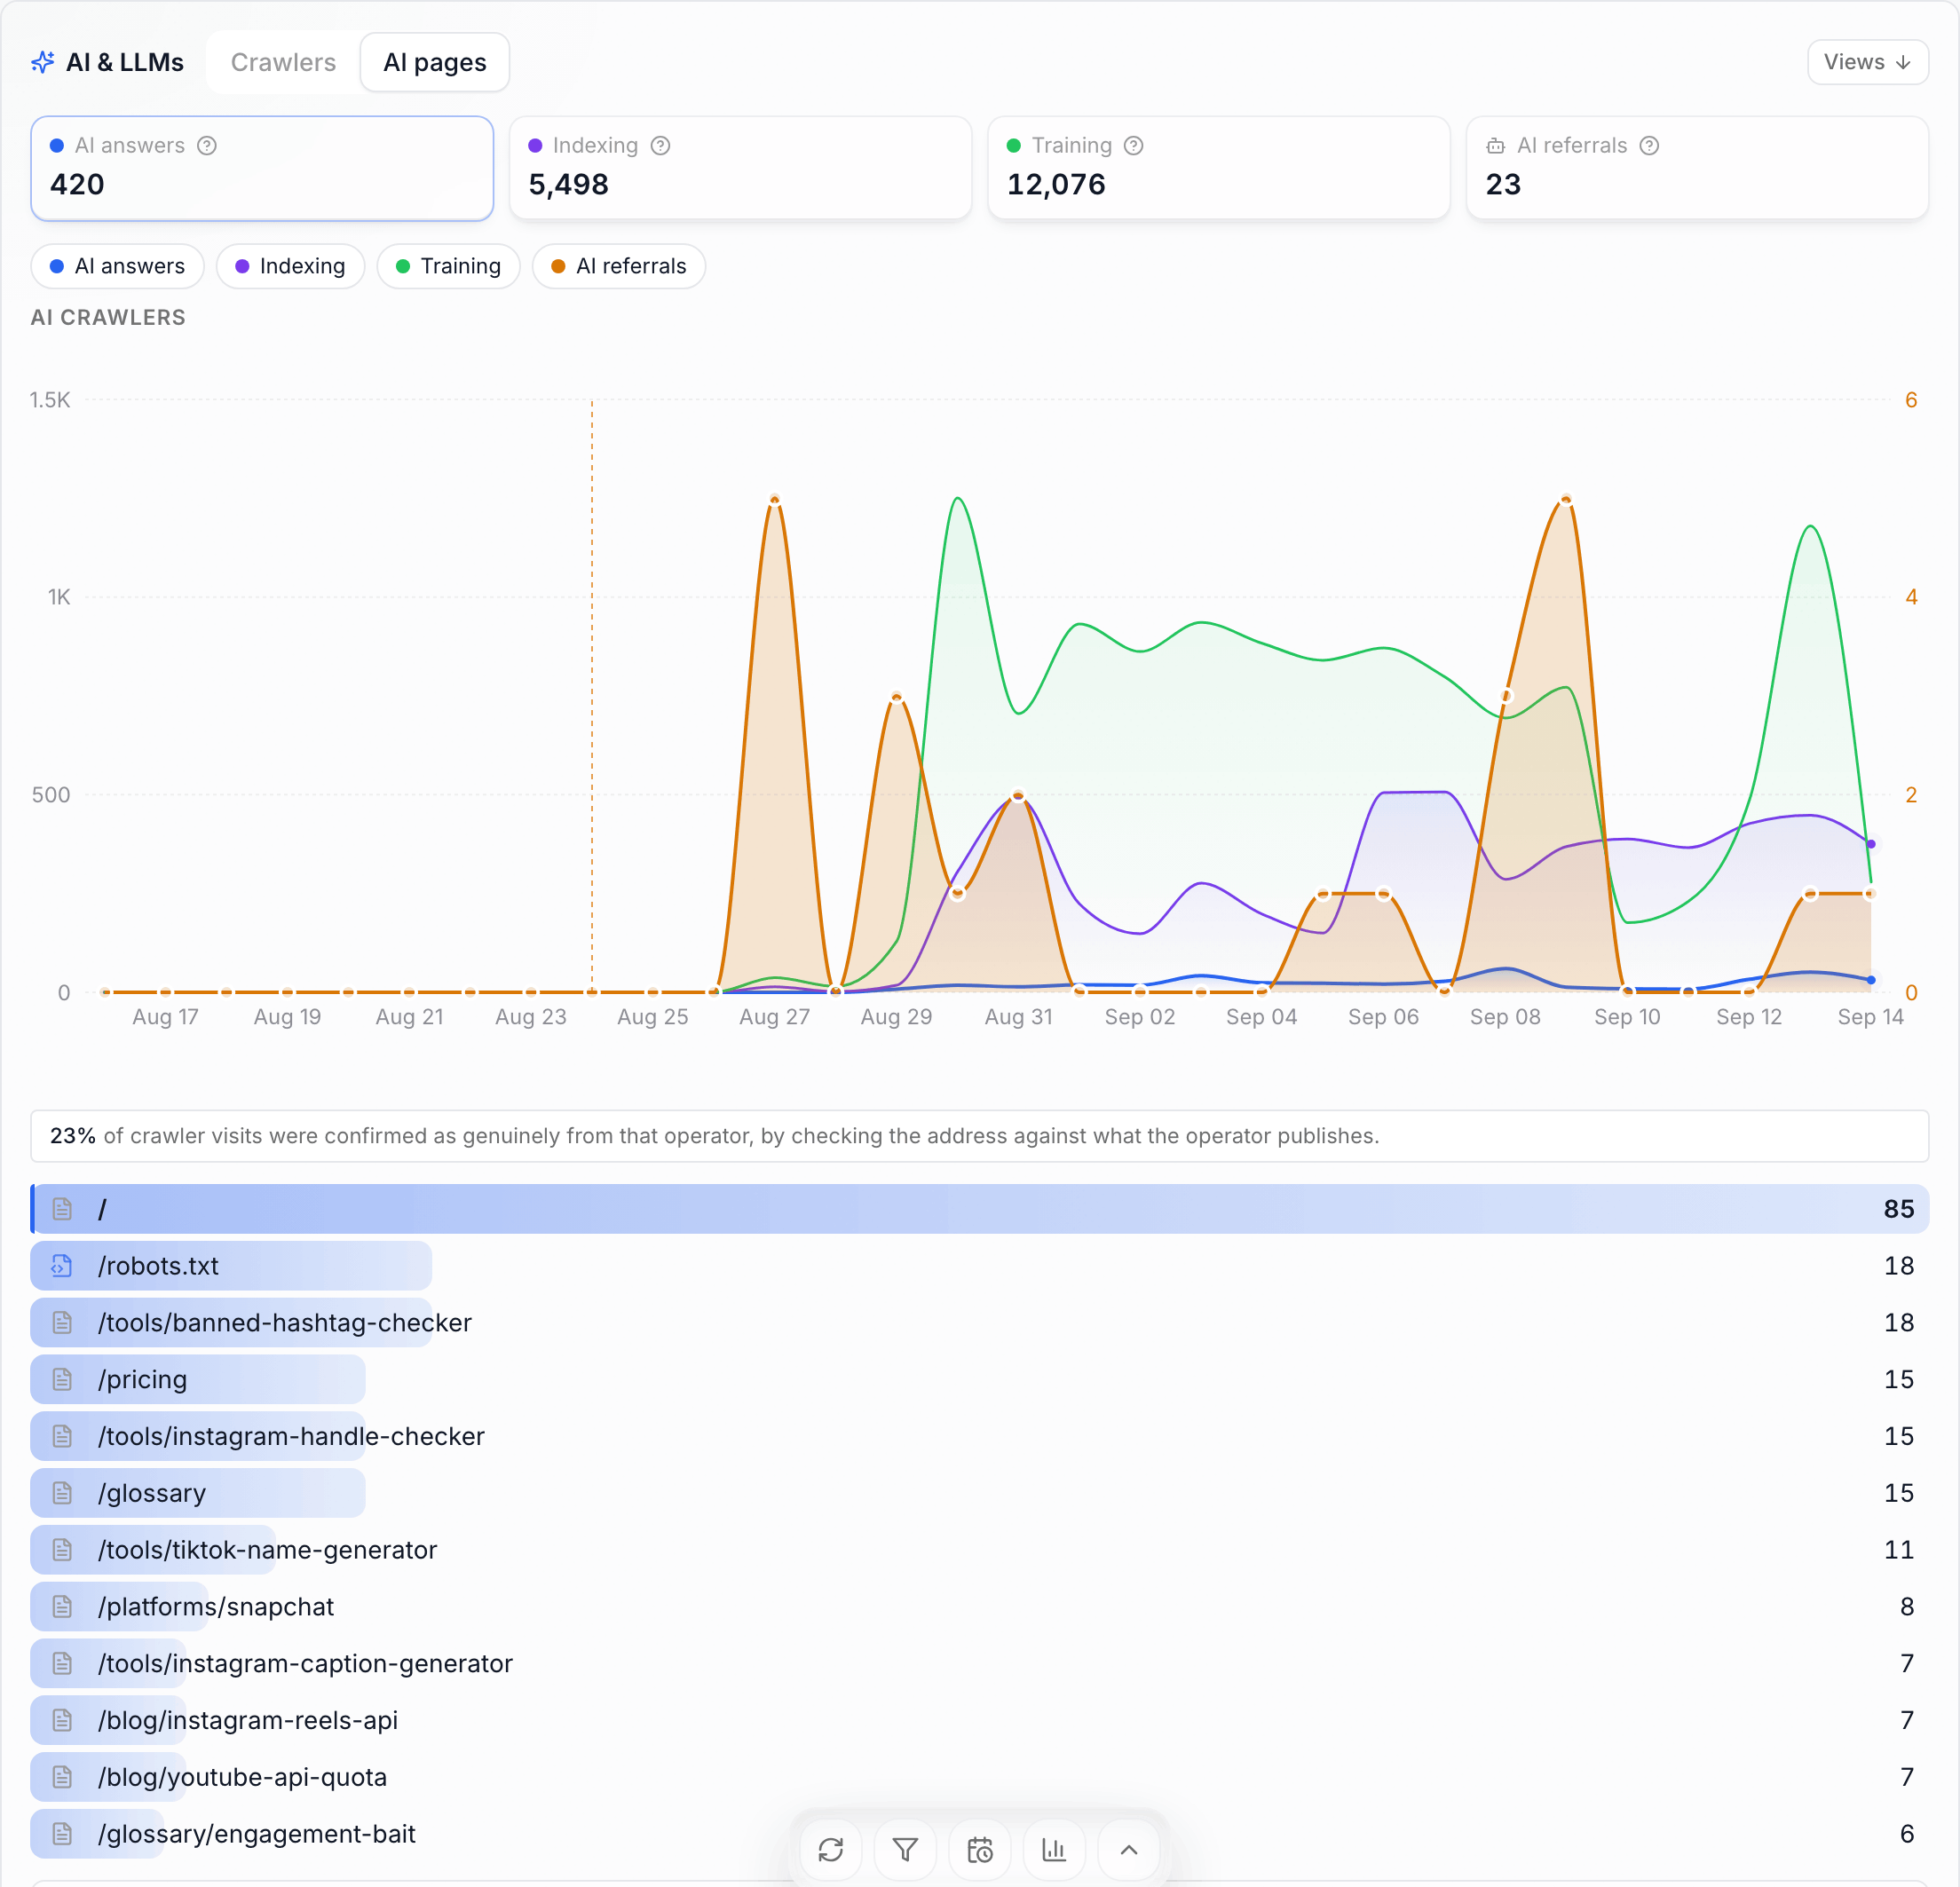The height and width of the screenshot is (1887, 1960).
Task: Click the page icon beside /blog/youtube-api-quota
Action: click(x=62, y=1777)
